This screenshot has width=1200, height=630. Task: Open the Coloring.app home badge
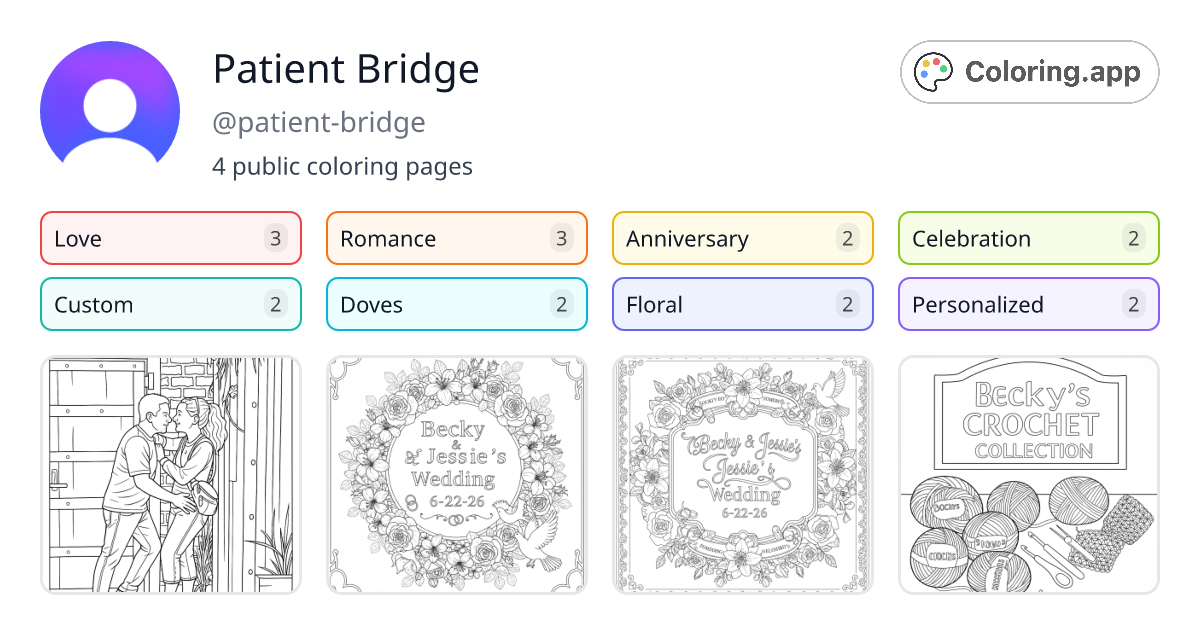click(1029, 72)
